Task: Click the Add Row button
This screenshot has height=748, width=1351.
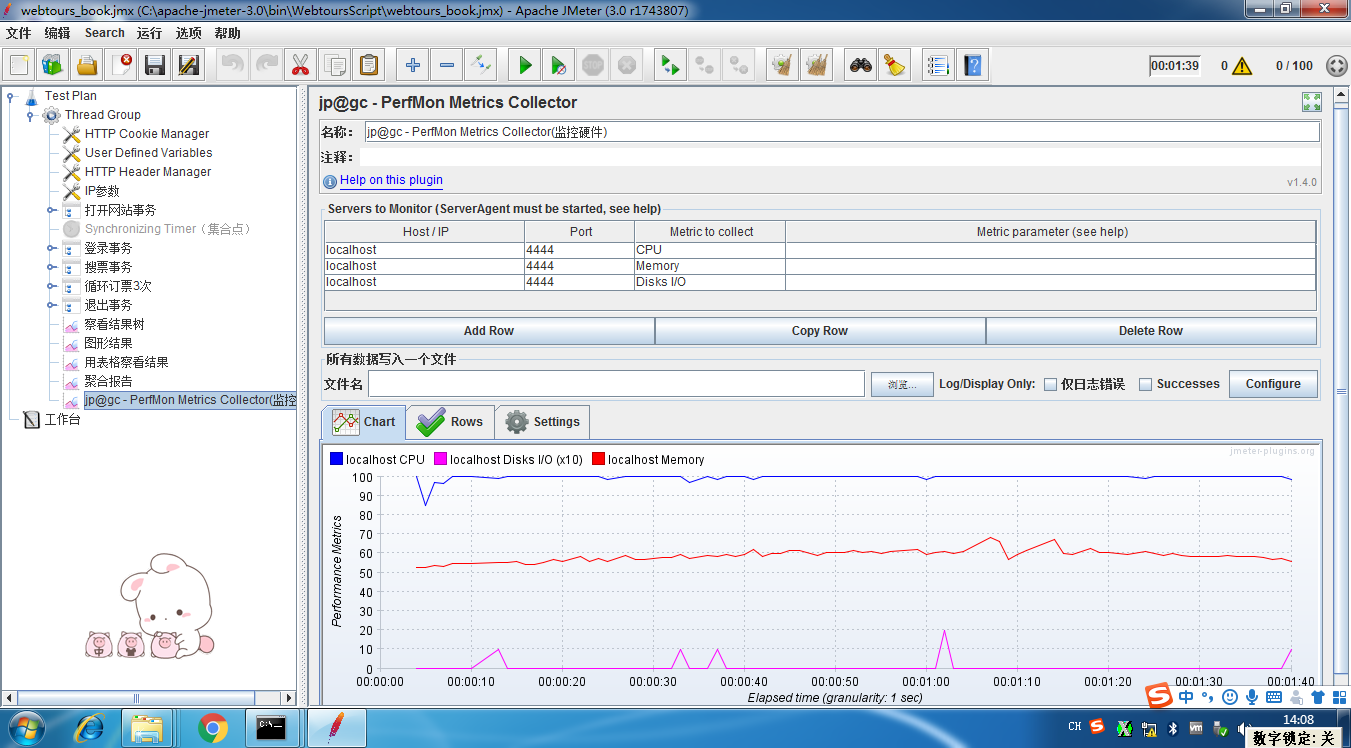Action: 489,331
